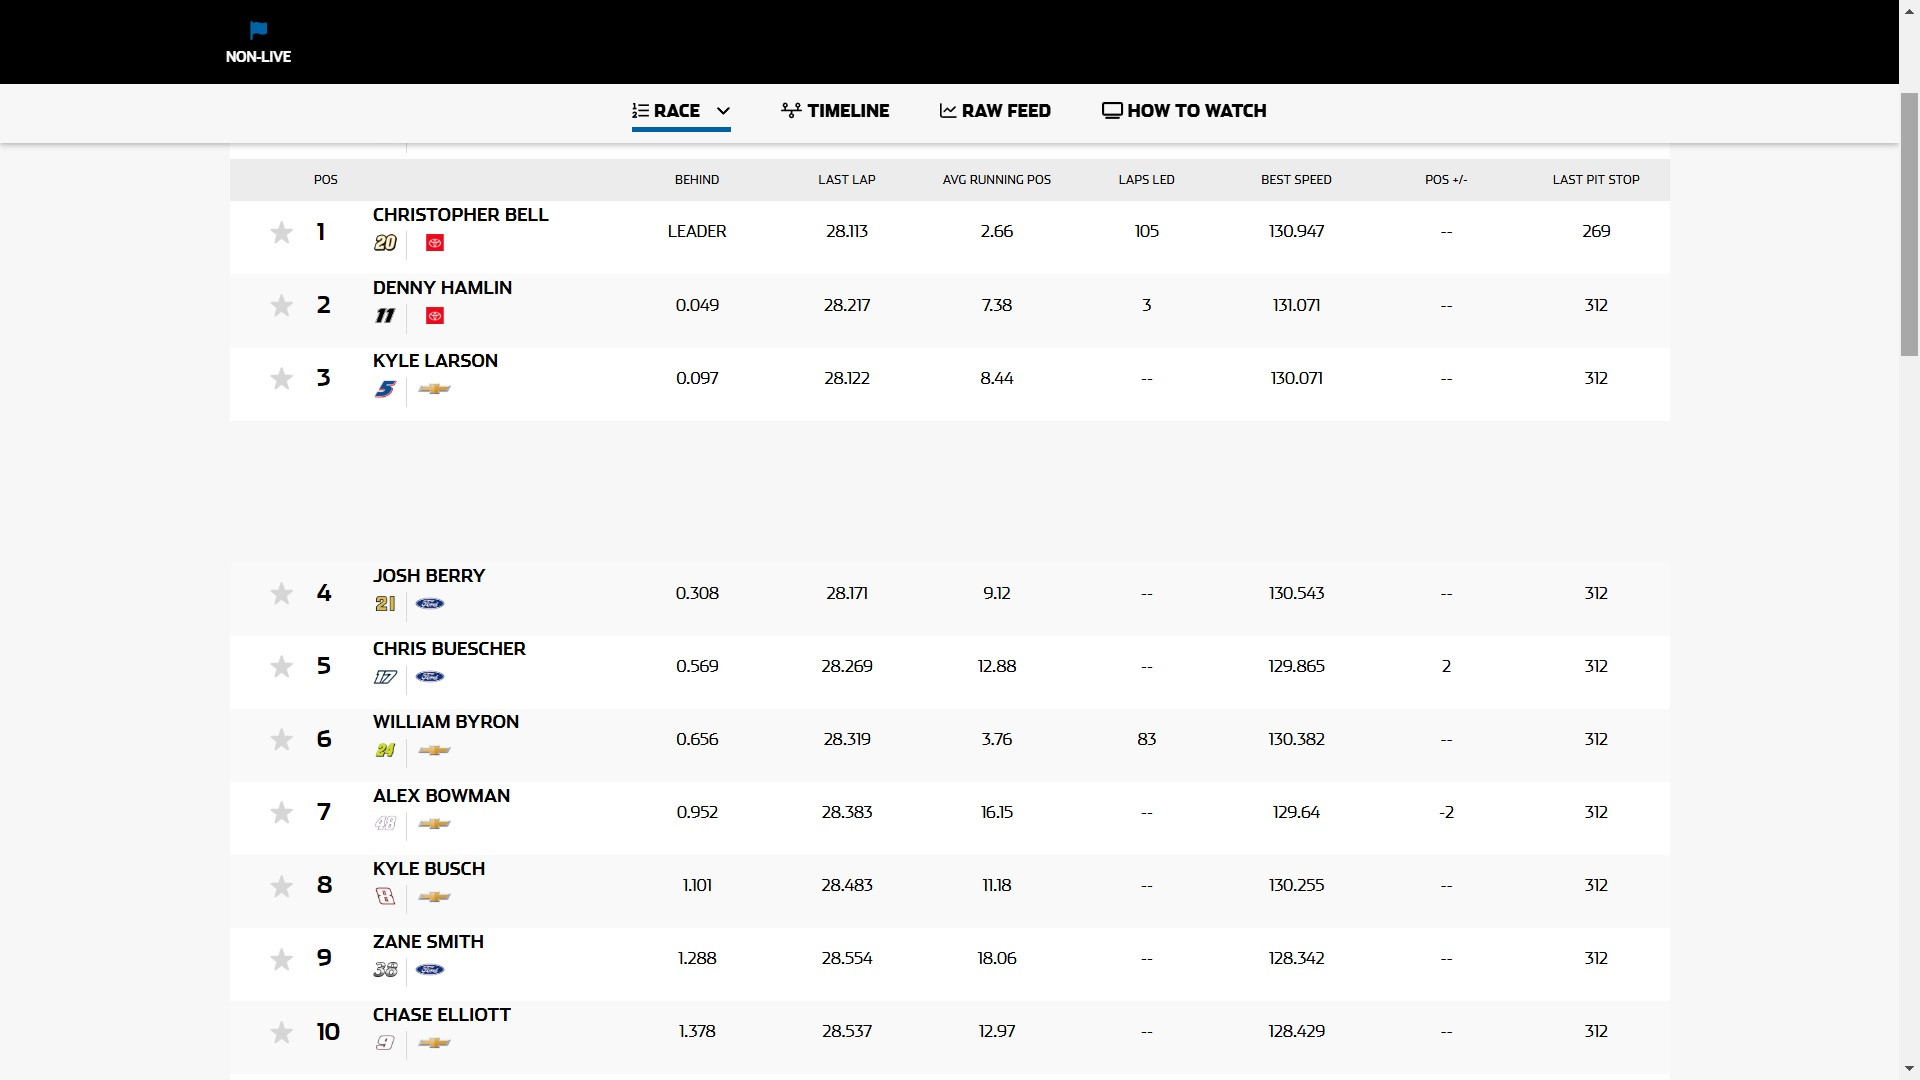Click car number 5 badge

coord(385,389)
